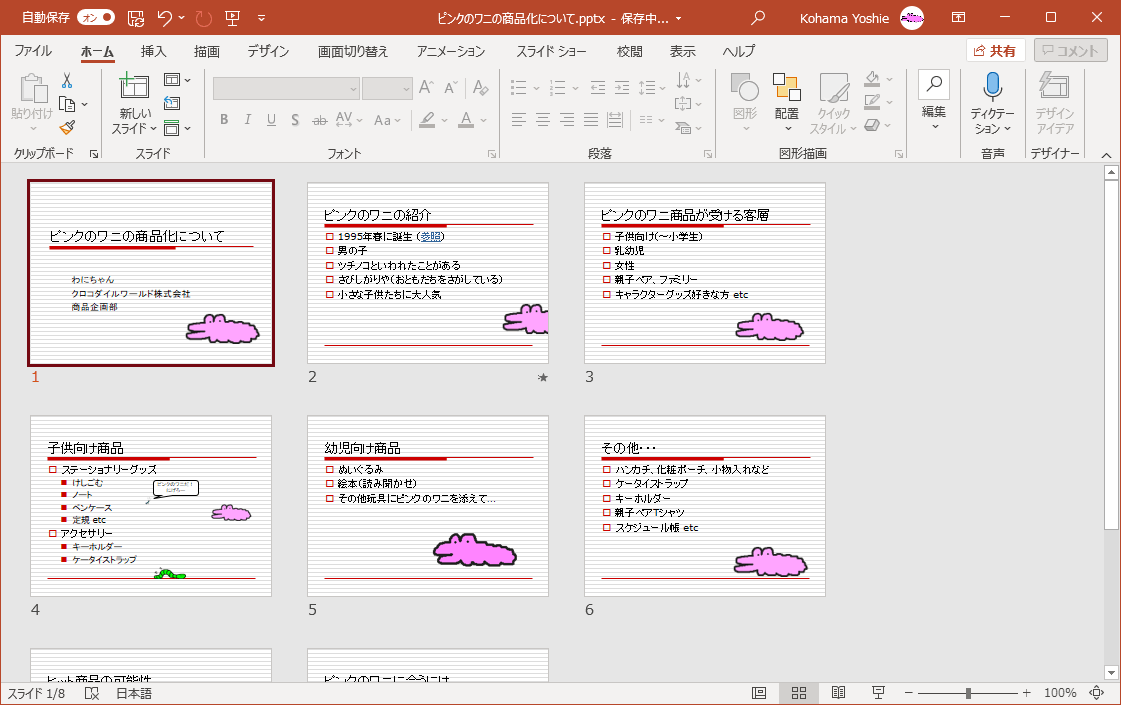Viewport: 1121px width, 705px height.
Task: Open the font color picker arrow
Action: [x=484, y=120]
